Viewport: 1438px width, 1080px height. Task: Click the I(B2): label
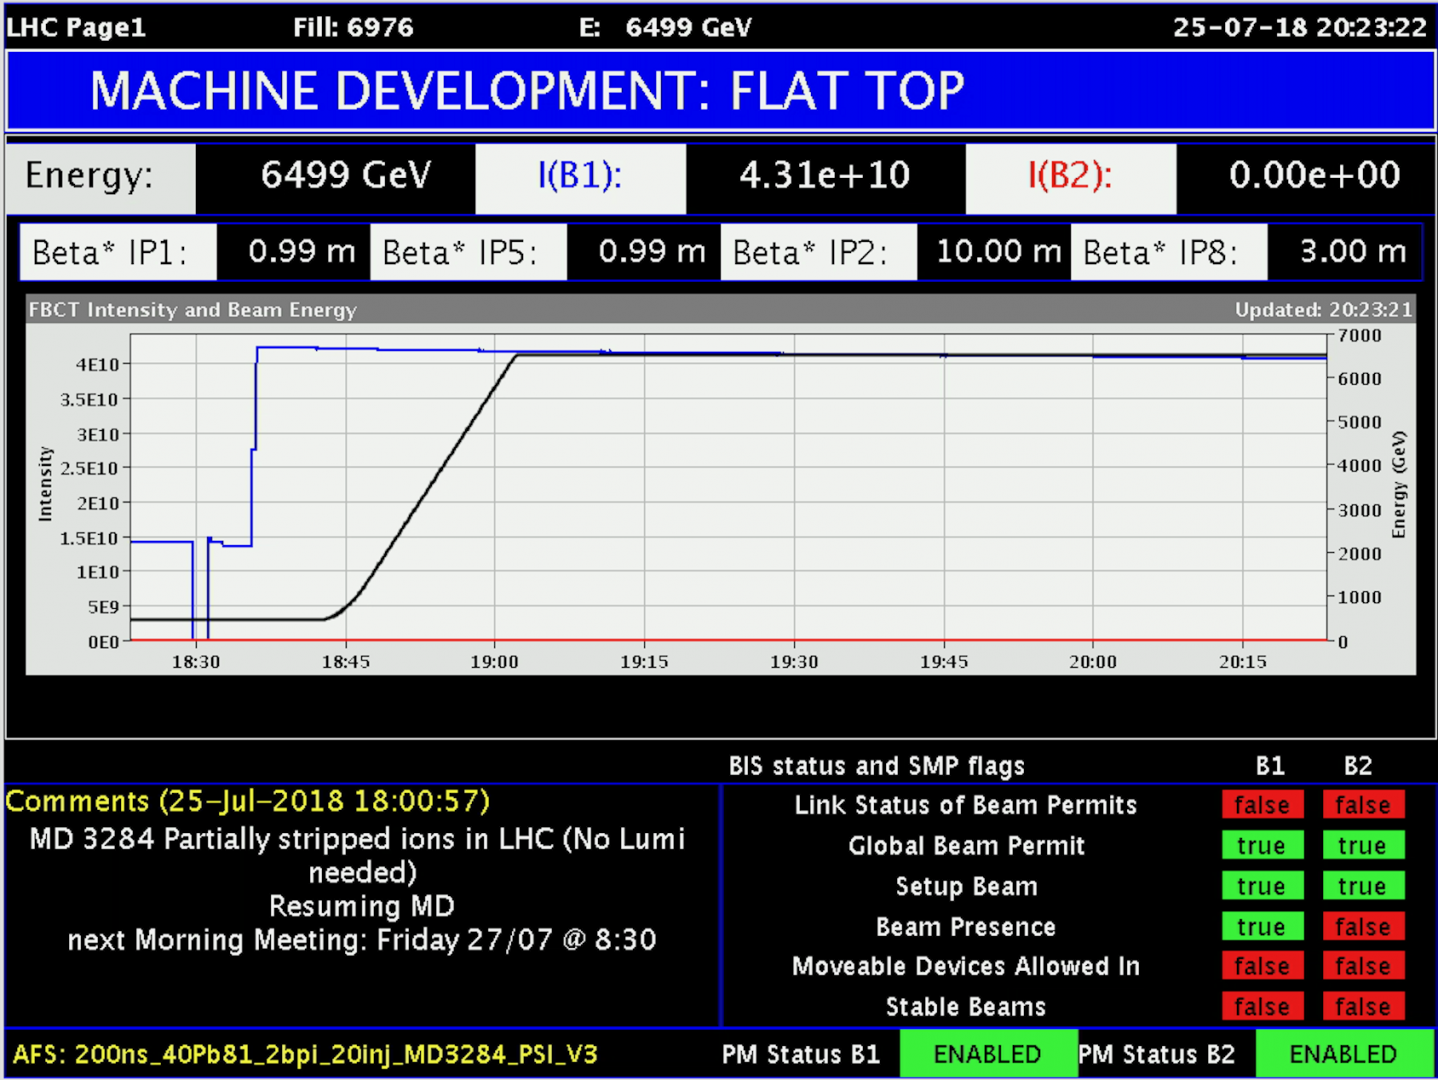(x=1070, y=178)
